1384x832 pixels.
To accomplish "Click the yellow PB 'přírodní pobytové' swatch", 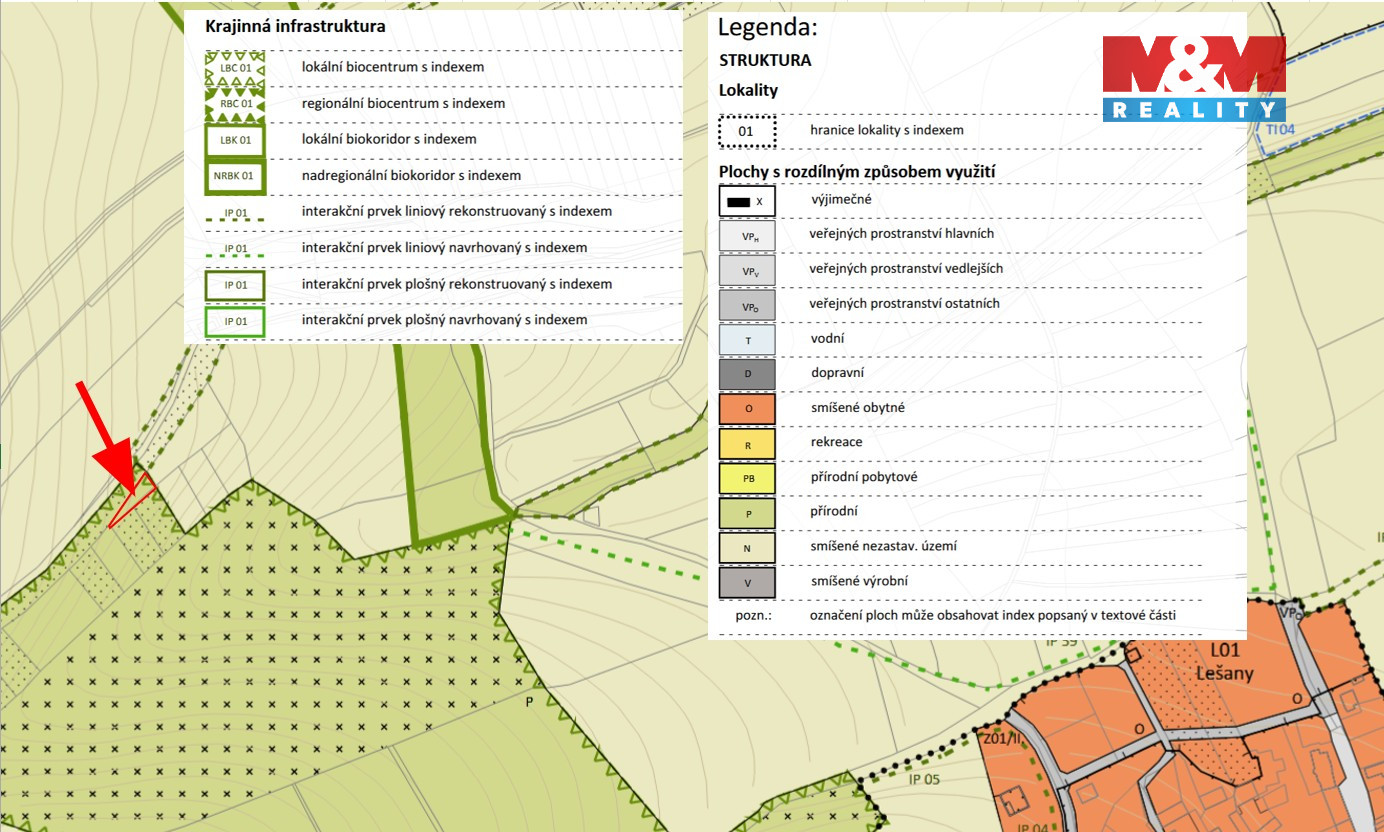I will (746, 478).
